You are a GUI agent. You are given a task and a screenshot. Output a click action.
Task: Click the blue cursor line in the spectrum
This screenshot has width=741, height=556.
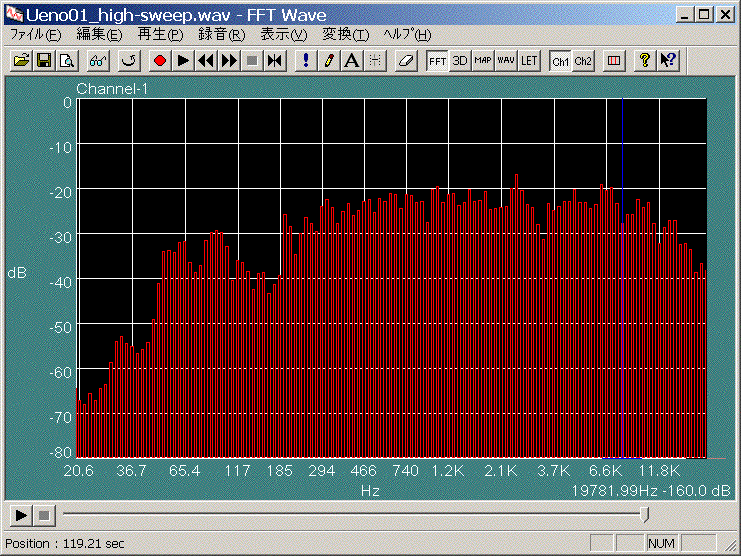622,278
